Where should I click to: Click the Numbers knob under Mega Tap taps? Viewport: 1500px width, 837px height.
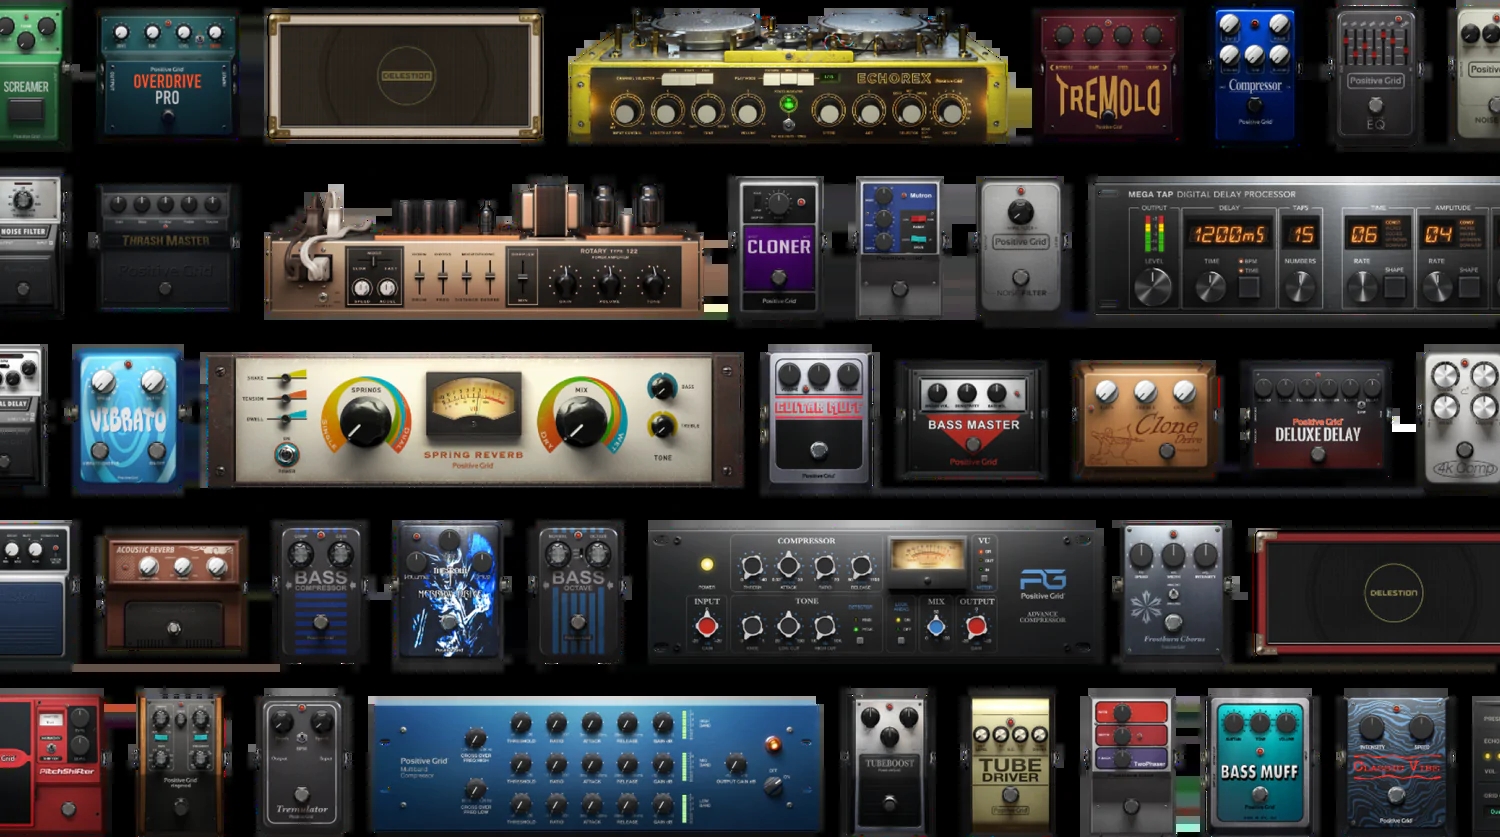[1300, 287]
